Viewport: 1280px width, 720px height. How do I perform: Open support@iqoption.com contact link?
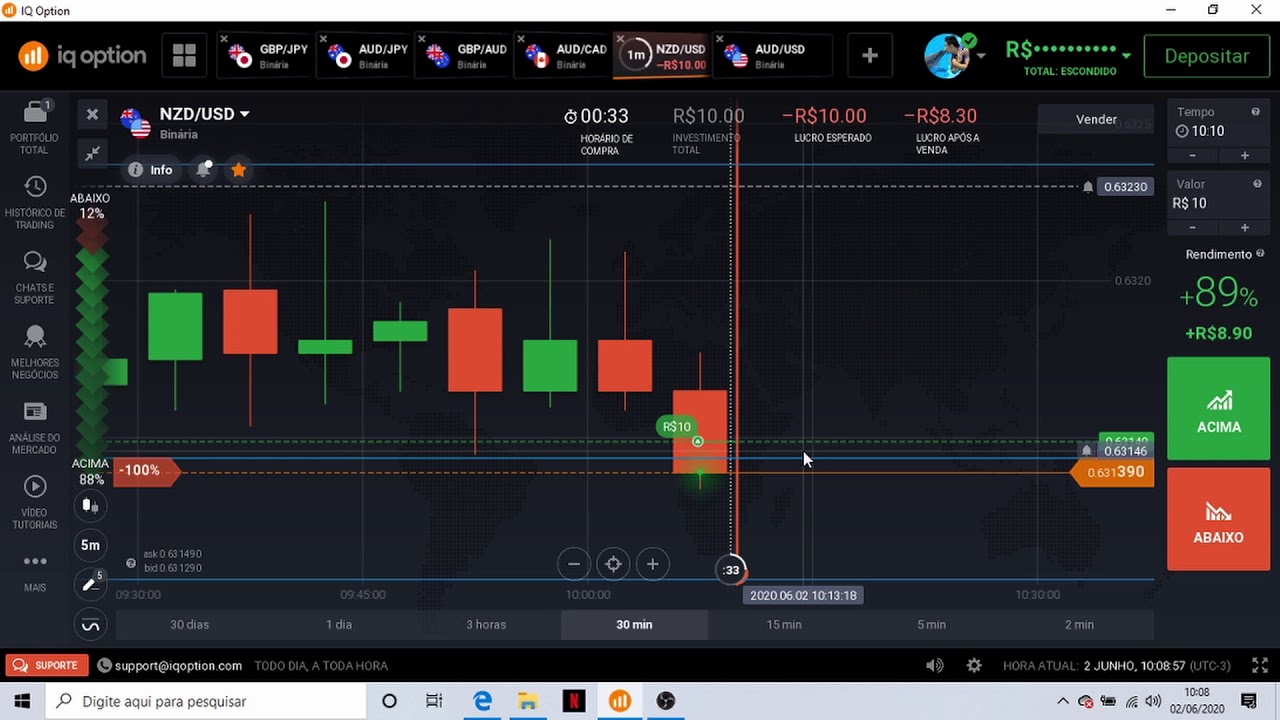coord(169,665)
